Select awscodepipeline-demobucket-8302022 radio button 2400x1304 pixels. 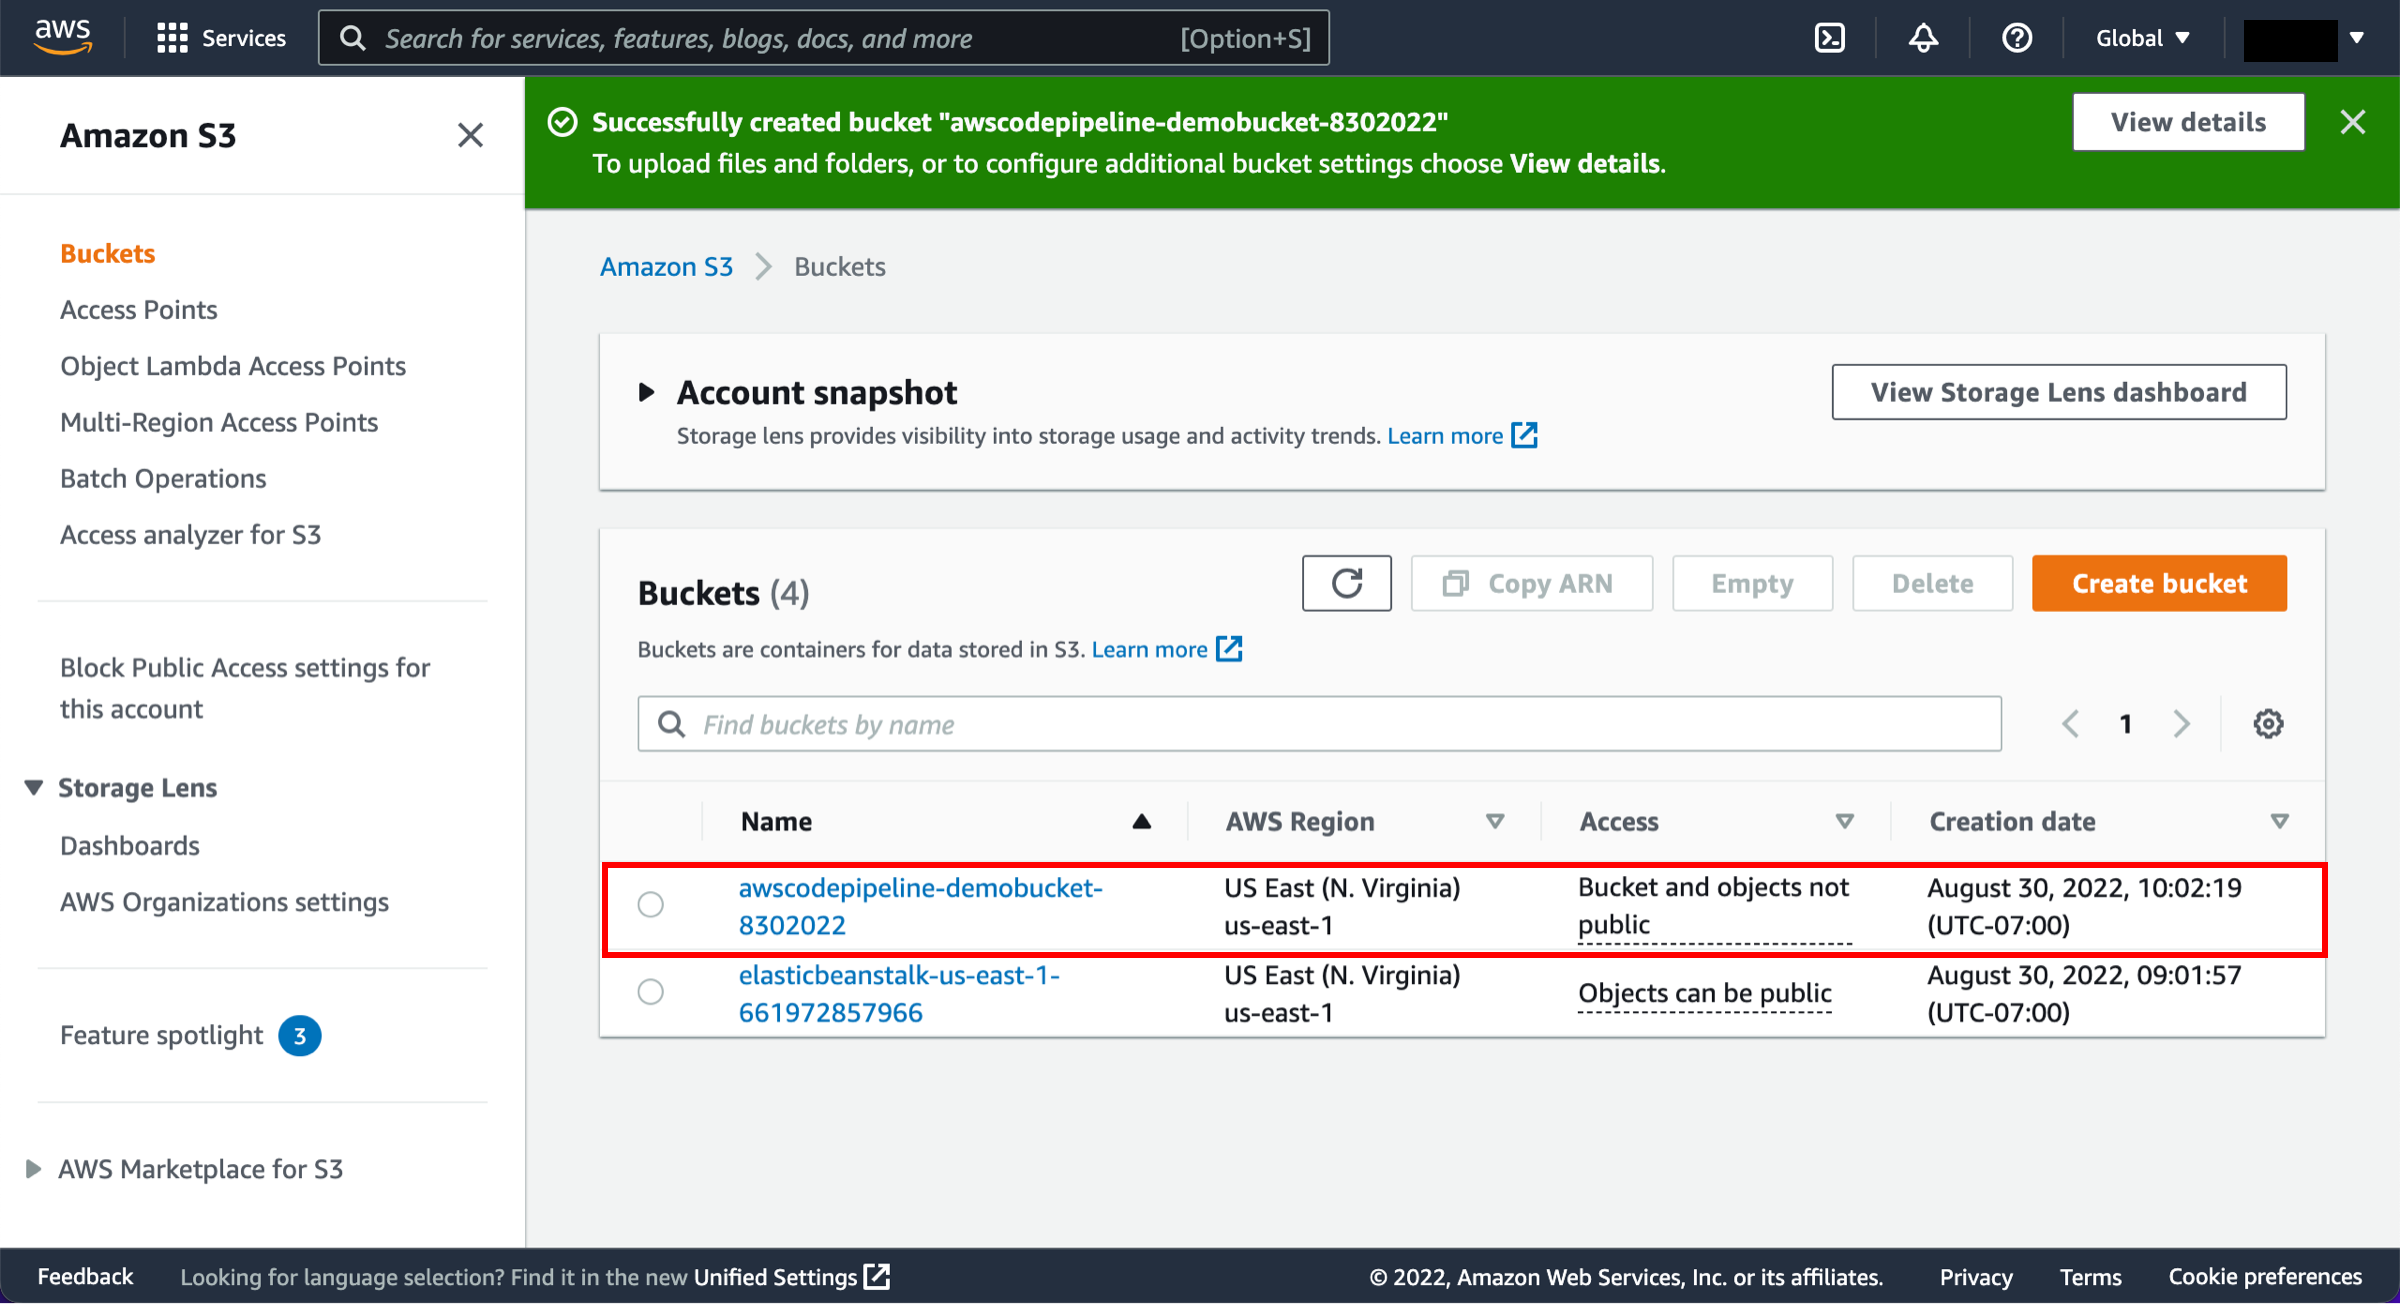(x=650, y=904)
